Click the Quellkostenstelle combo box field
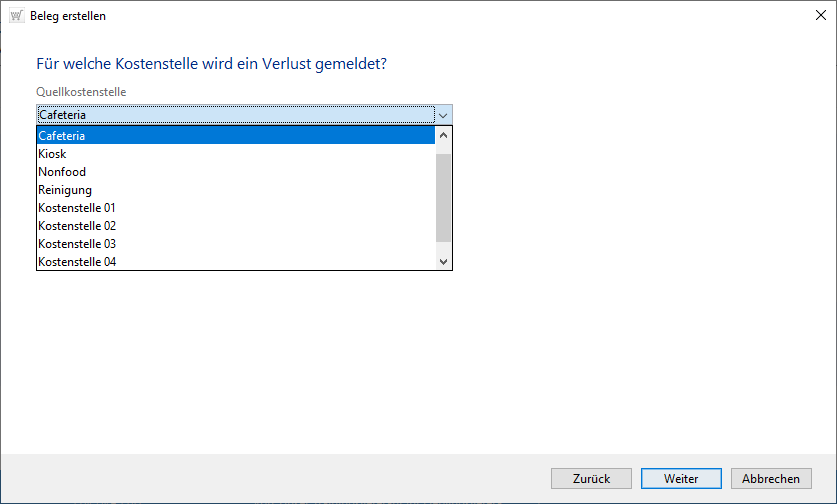Screen dimensions: 837x504 click(x=235, y=115)
